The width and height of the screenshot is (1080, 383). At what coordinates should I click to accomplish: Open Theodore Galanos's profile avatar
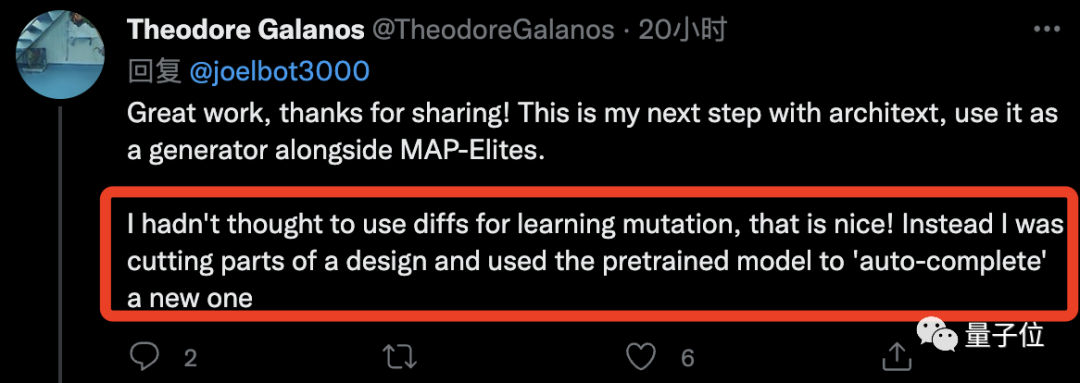pyautogui.click(x=61, y=55)
